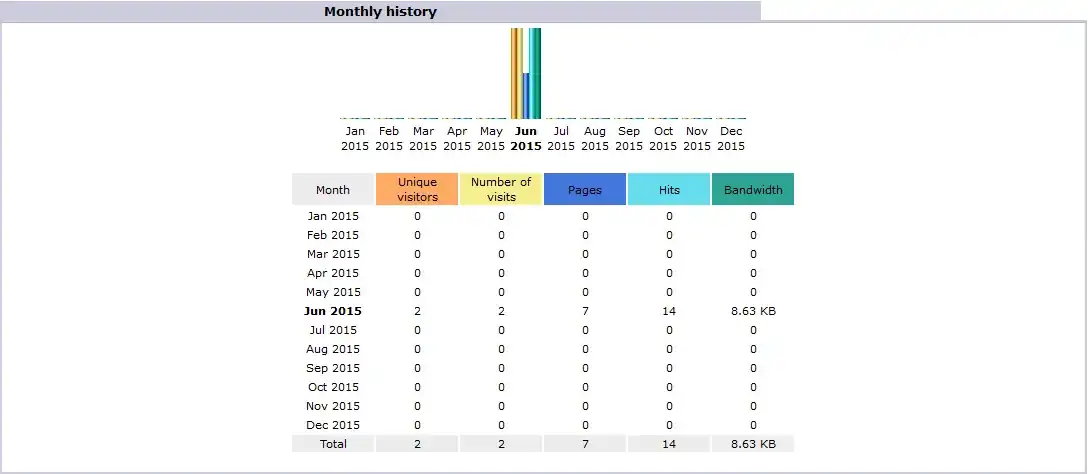Click the Total row unique visitors value 2
The height and width of the screenshot is (474, 1088).
[x=417, y=443]
